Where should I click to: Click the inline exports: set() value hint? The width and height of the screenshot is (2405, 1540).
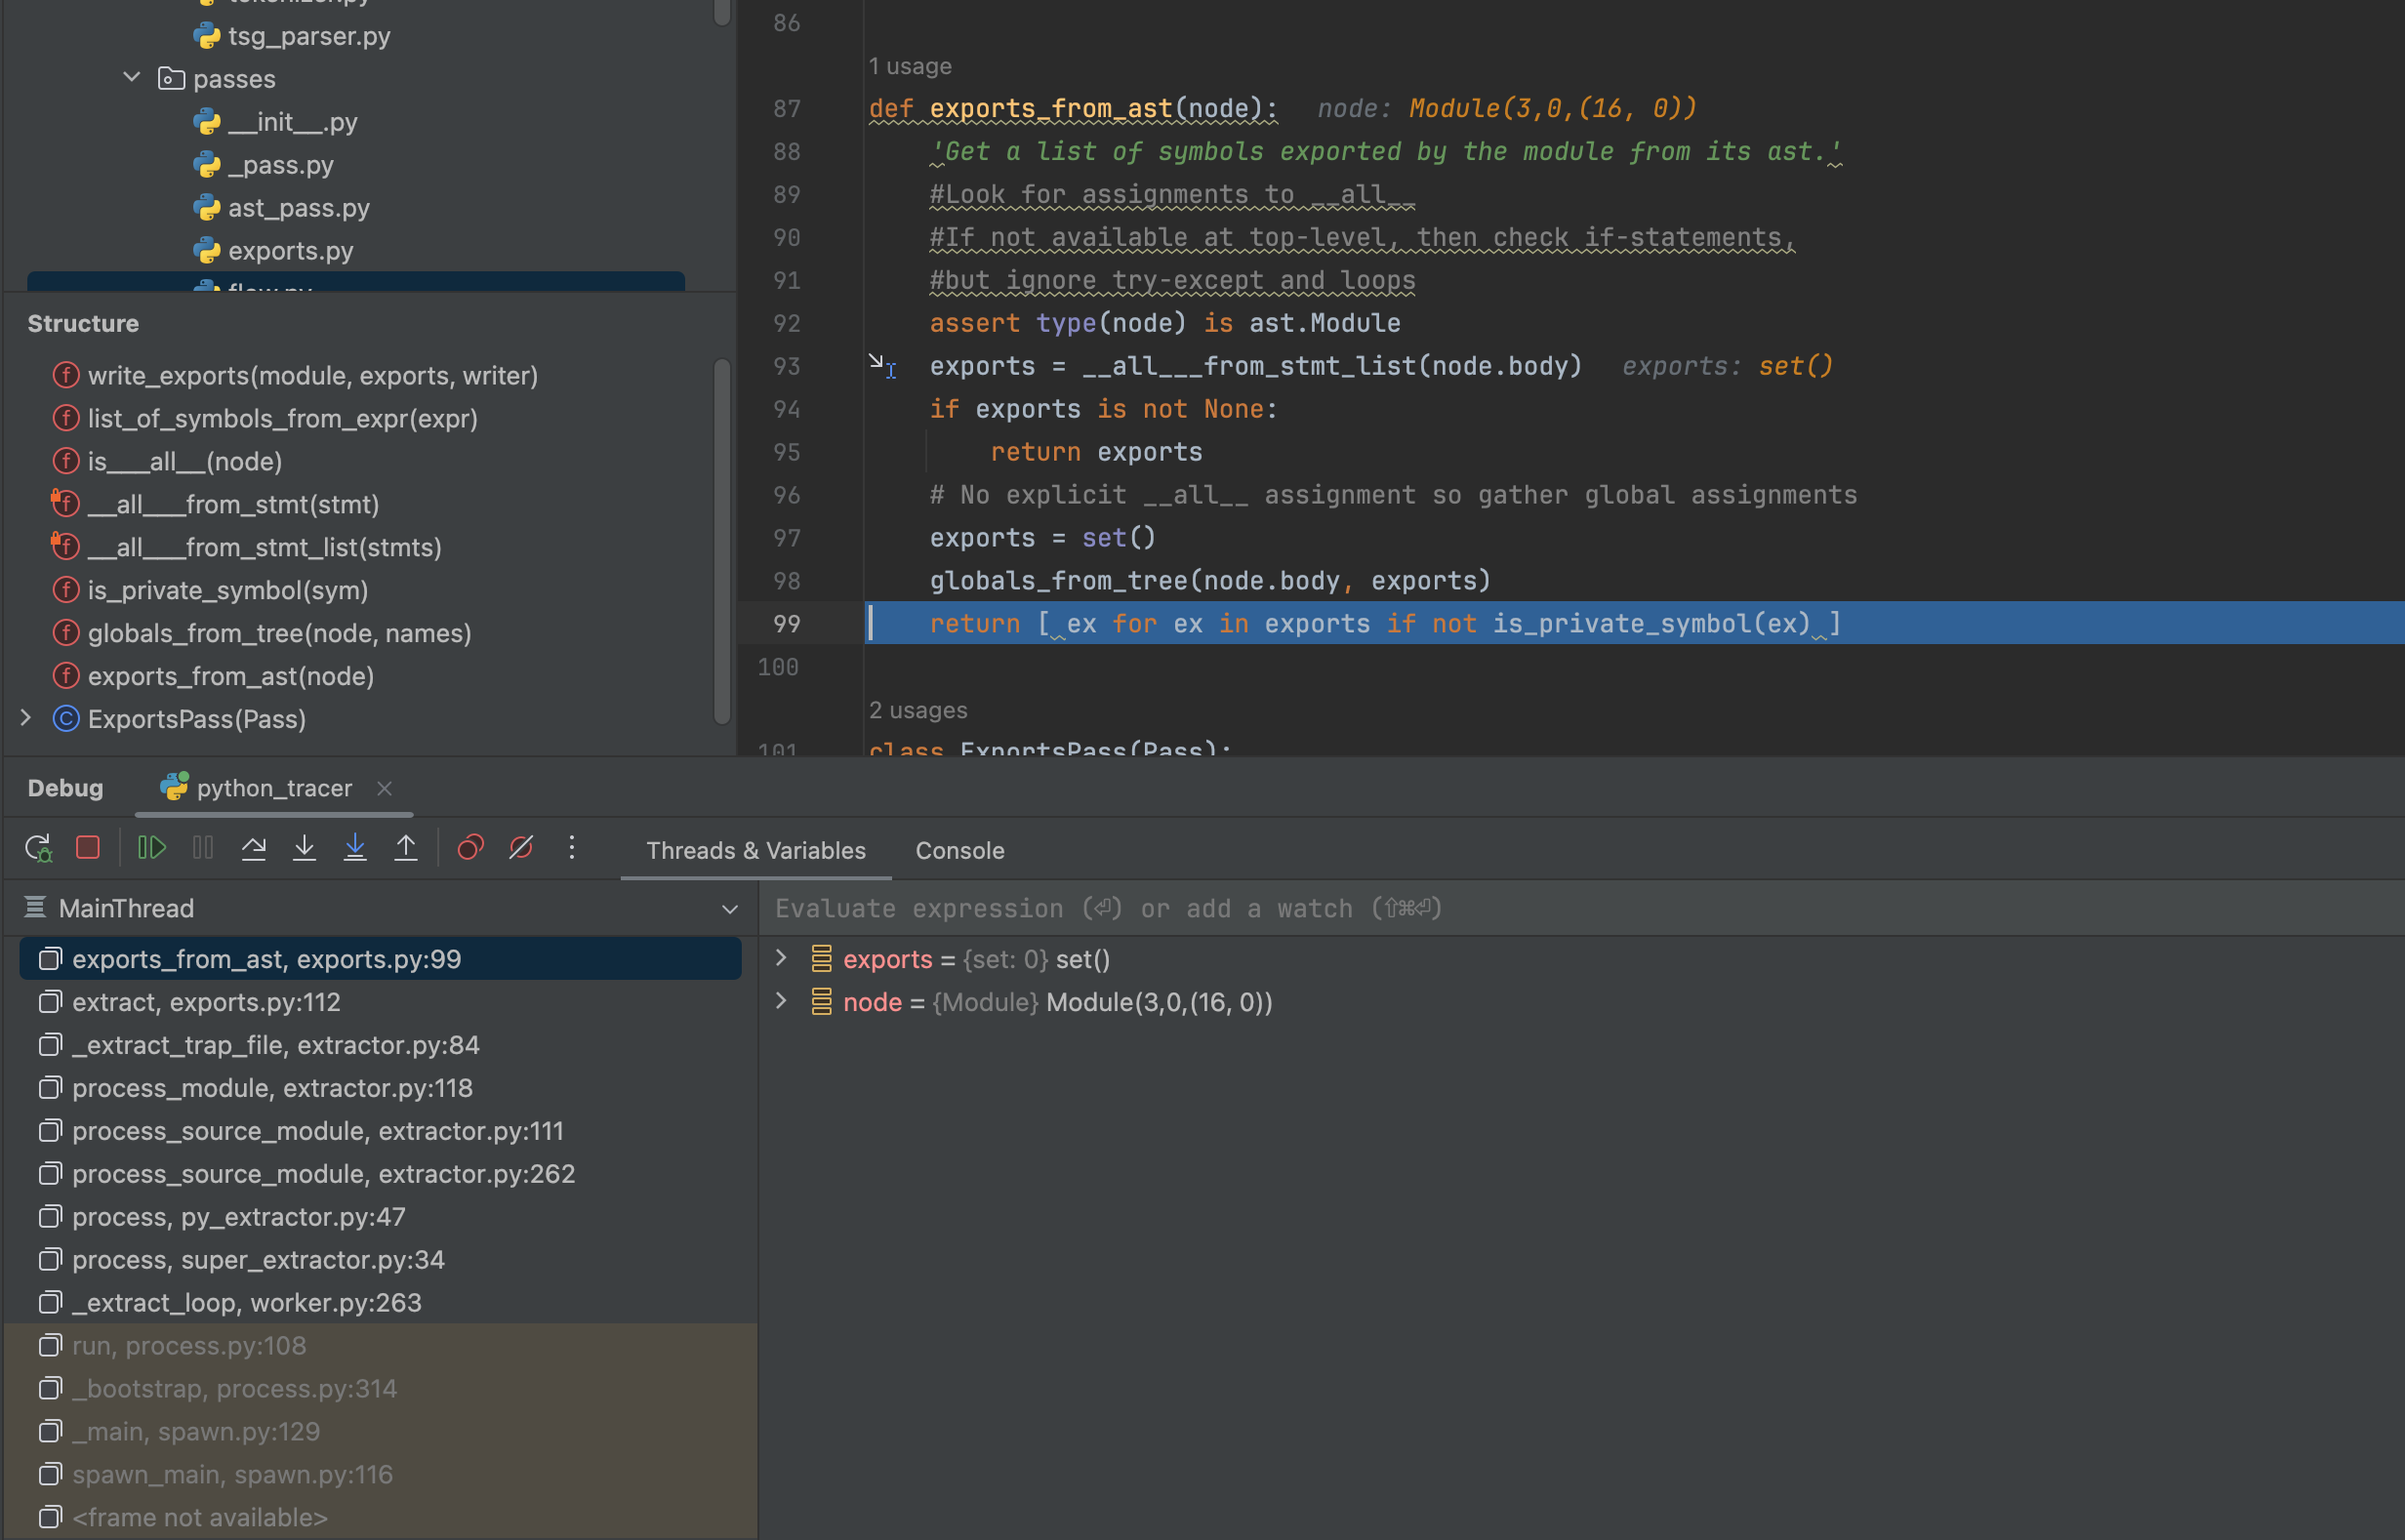click(1727, 366)
